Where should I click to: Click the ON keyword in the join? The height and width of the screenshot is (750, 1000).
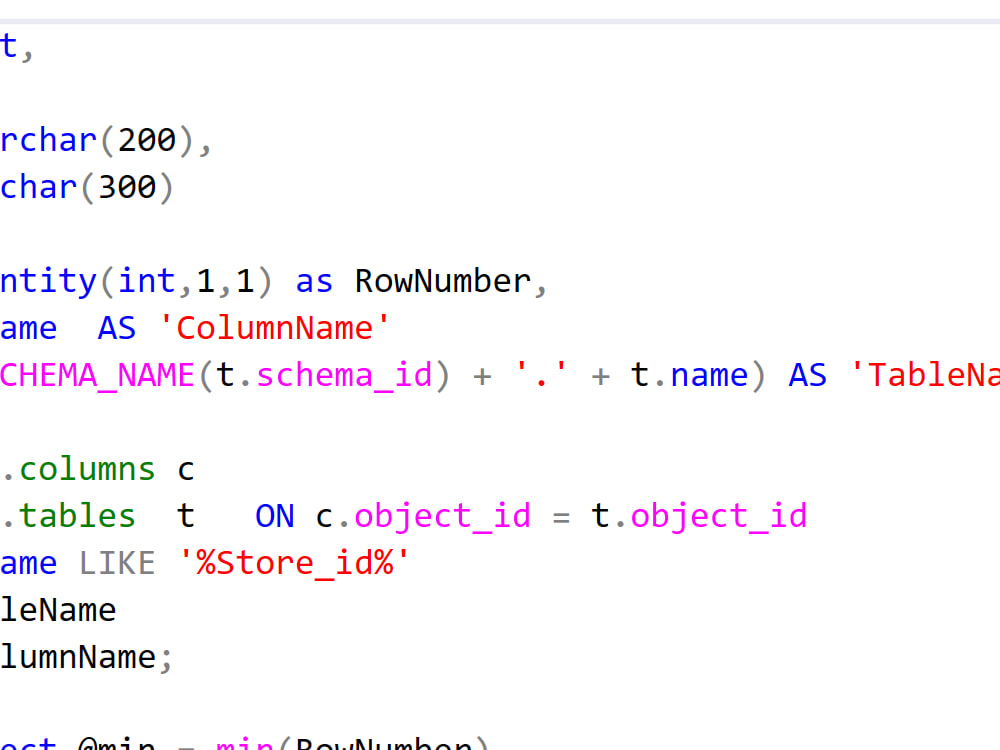click(275, 516)
